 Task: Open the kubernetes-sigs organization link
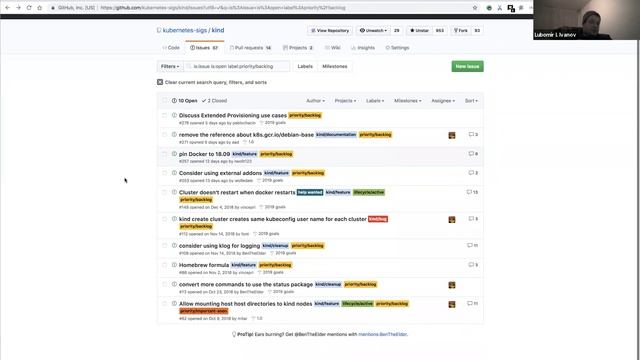[185, 30]
